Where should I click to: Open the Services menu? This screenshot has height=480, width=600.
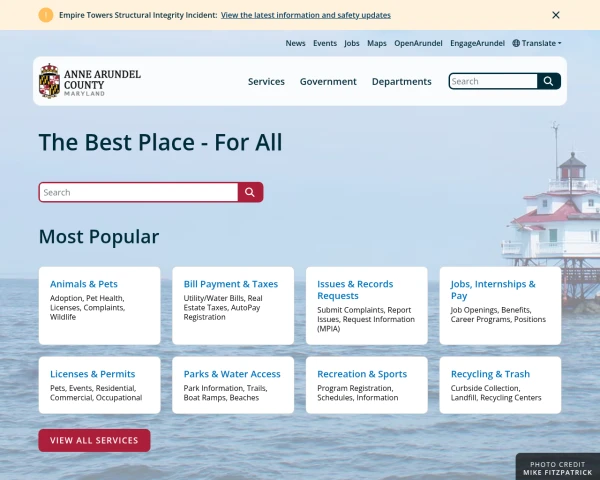(x=266, y=82)
